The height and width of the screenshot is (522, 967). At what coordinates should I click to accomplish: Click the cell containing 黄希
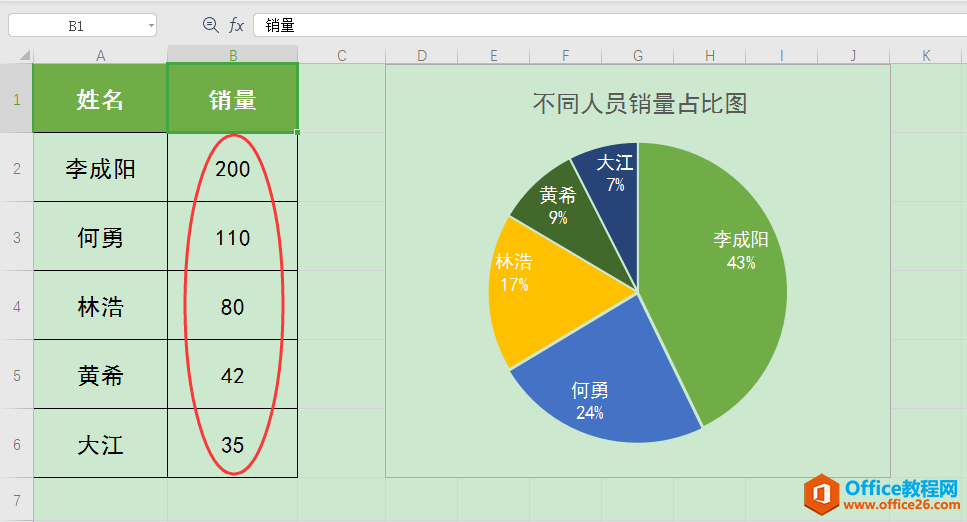click(100, 375)
